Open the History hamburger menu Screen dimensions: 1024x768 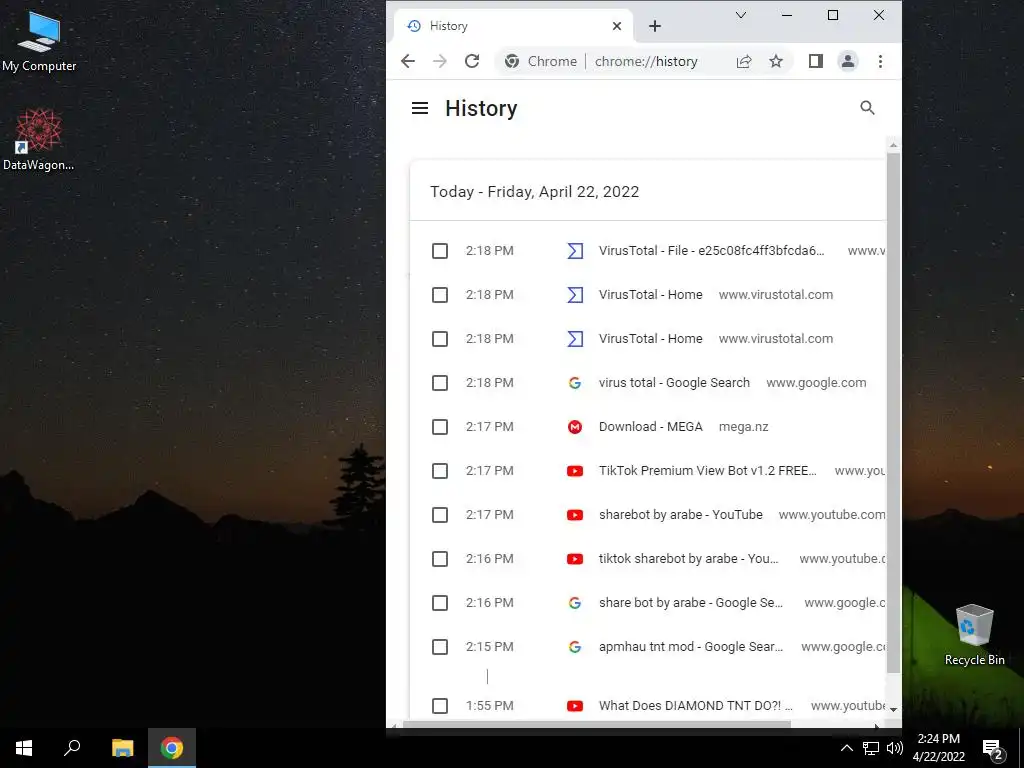pyautogui.click(x=420, y=108)
